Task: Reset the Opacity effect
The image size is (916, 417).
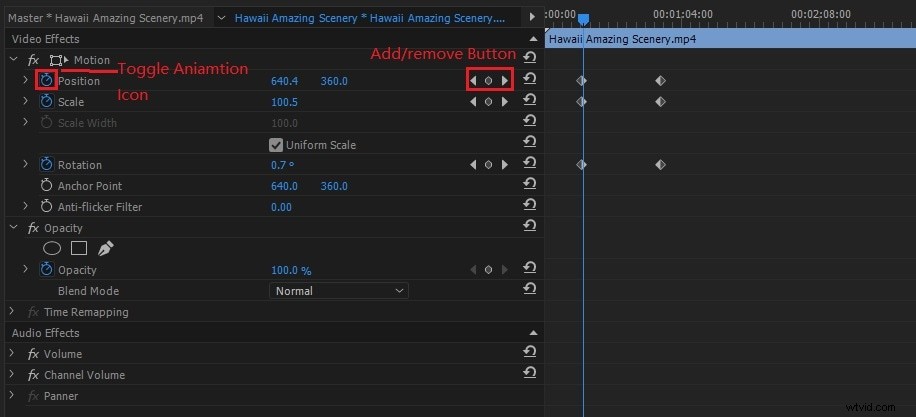Action: point(530,225)
